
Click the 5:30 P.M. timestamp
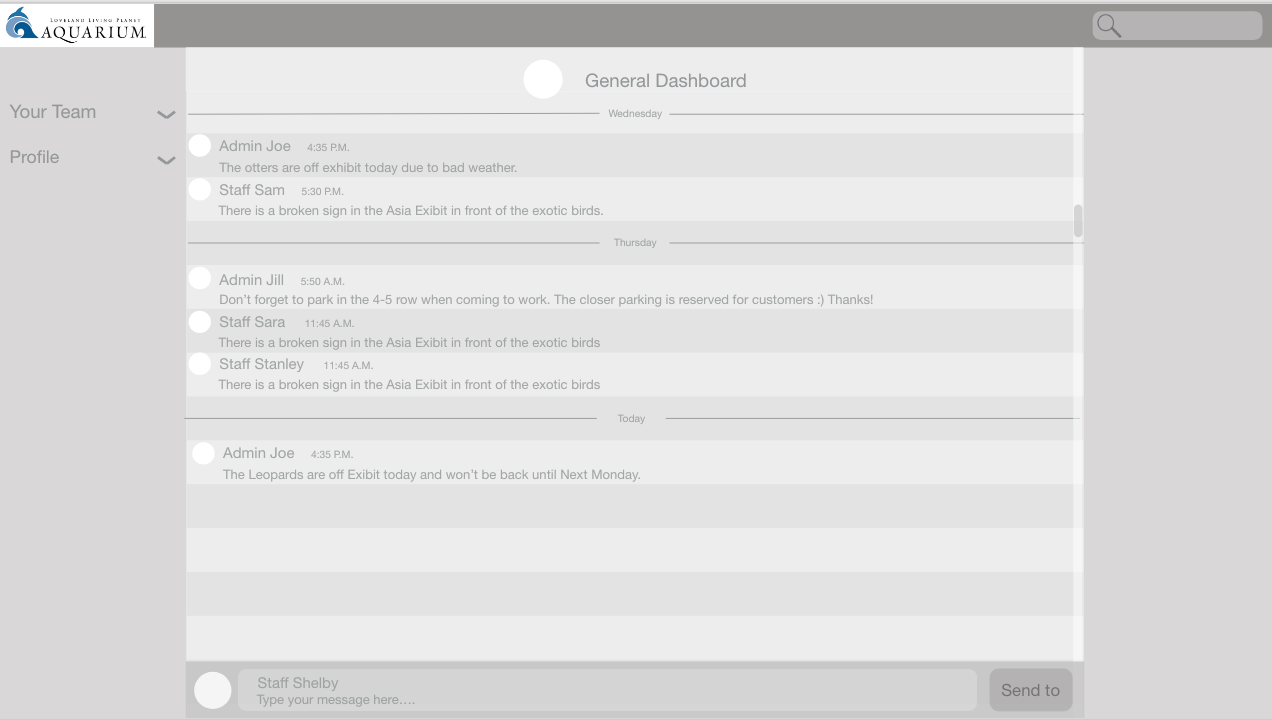point(322,191)
